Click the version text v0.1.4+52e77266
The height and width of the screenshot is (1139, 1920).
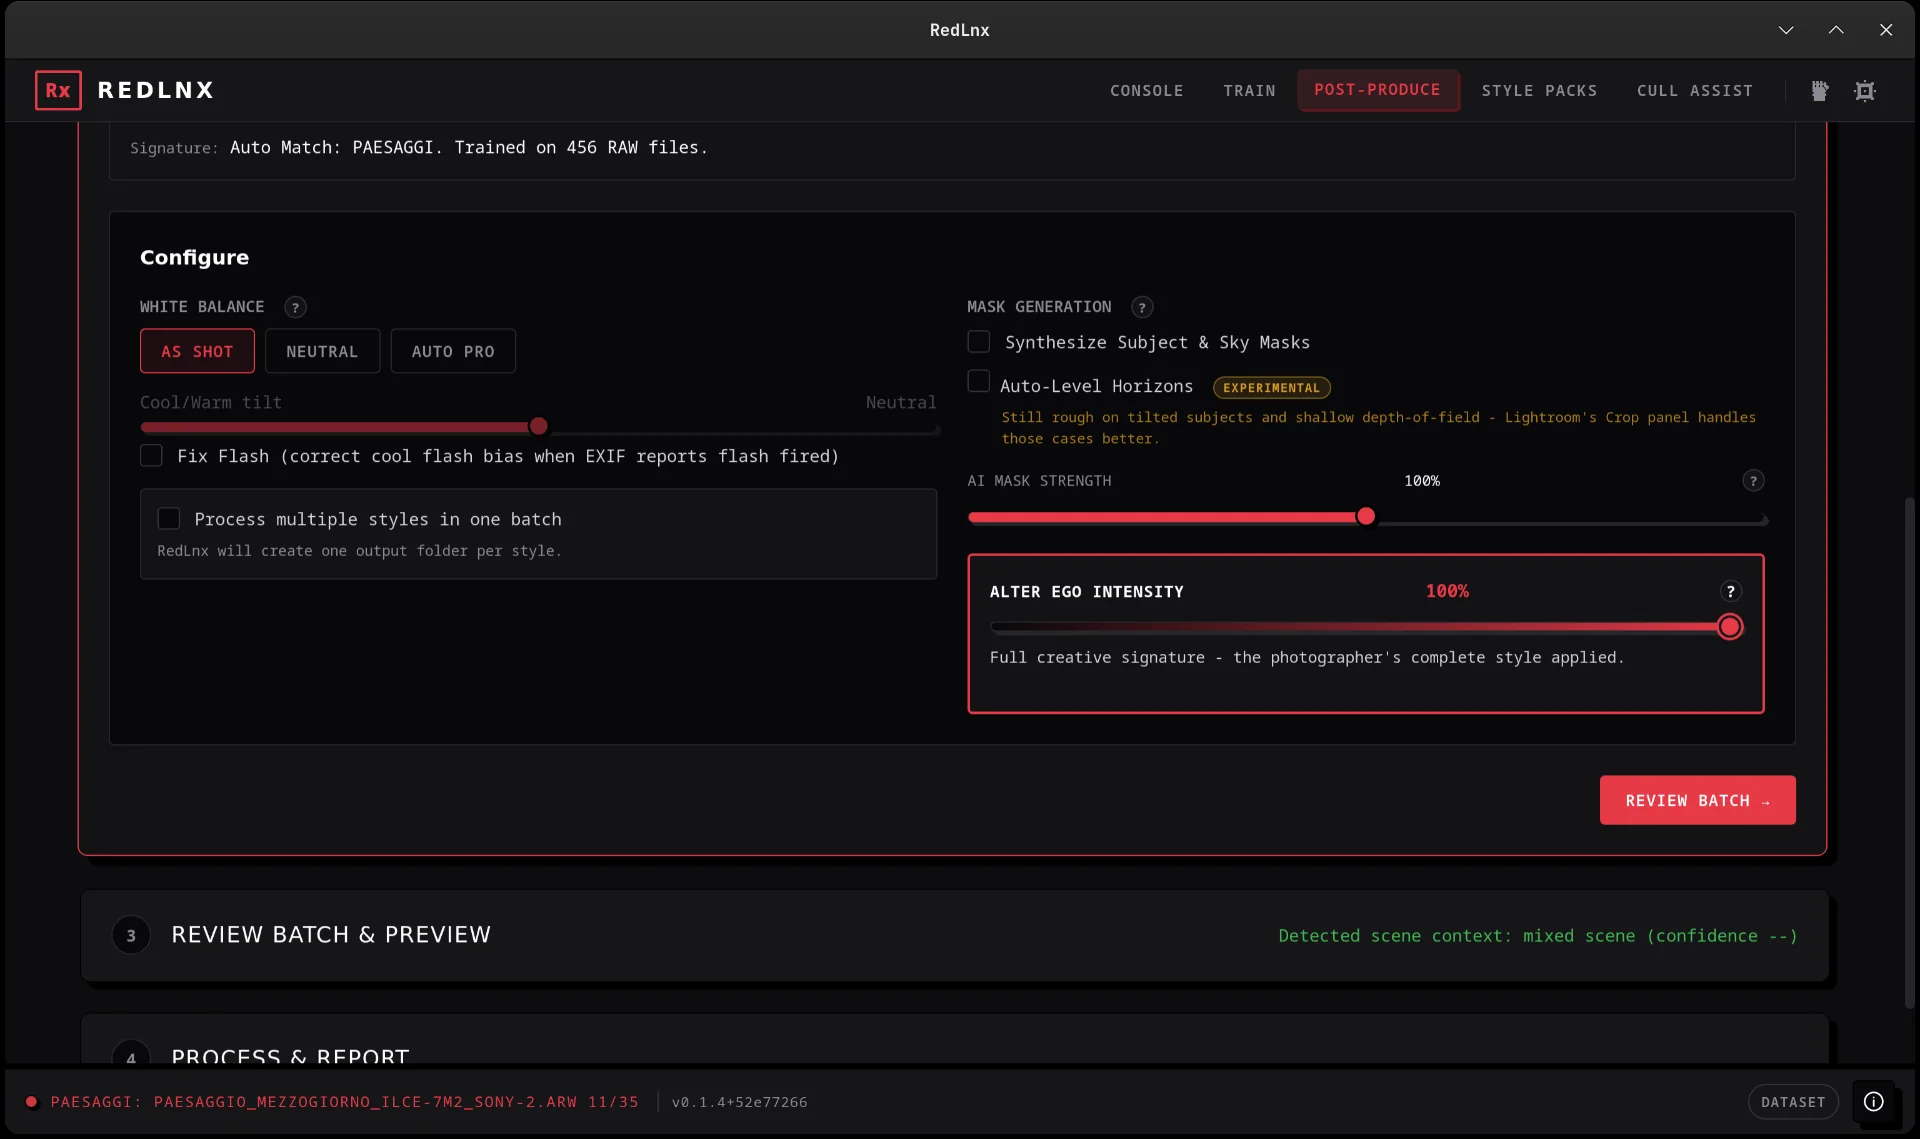tap(740, 1102)
